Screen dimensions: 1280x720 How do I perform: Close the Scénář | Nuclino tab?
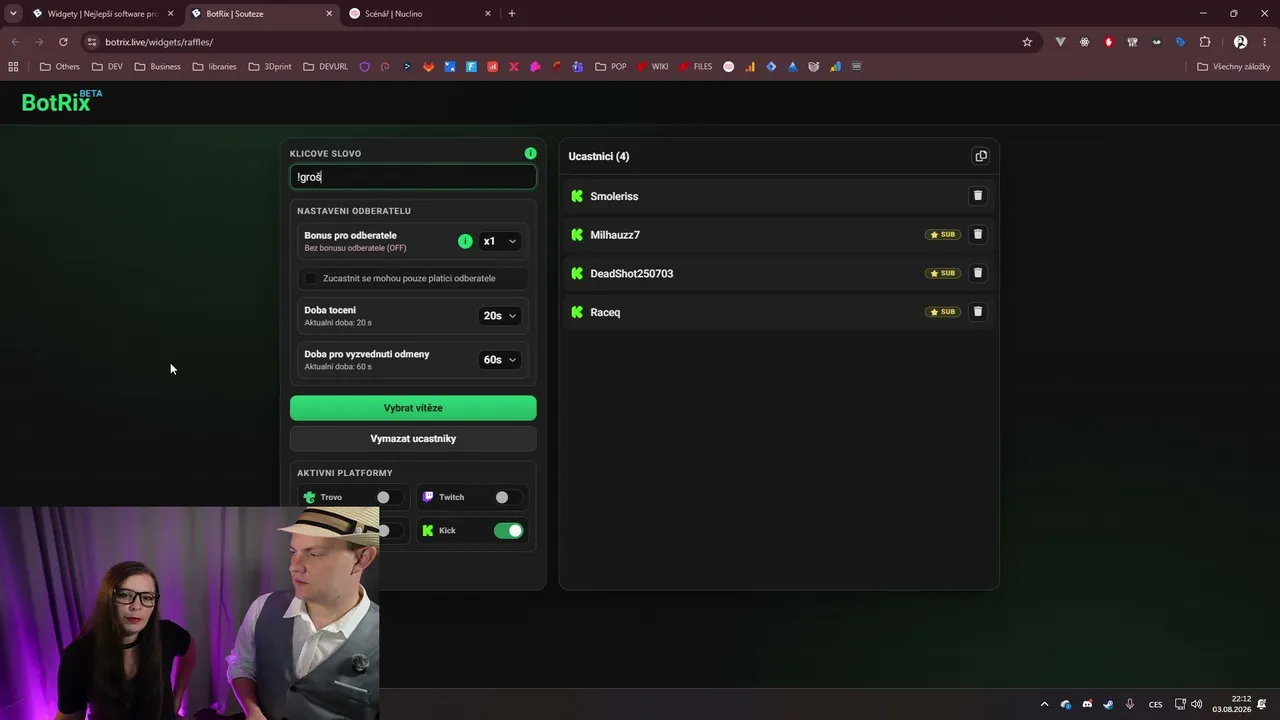[488, 14]
